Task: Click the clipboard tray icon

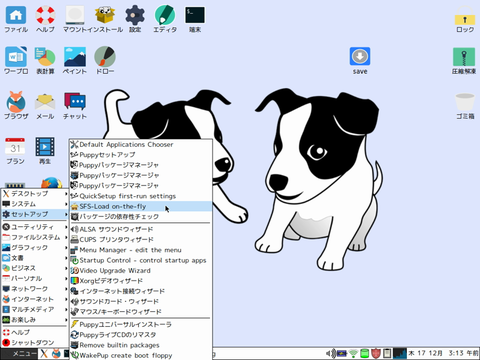Action: (387, 353)
